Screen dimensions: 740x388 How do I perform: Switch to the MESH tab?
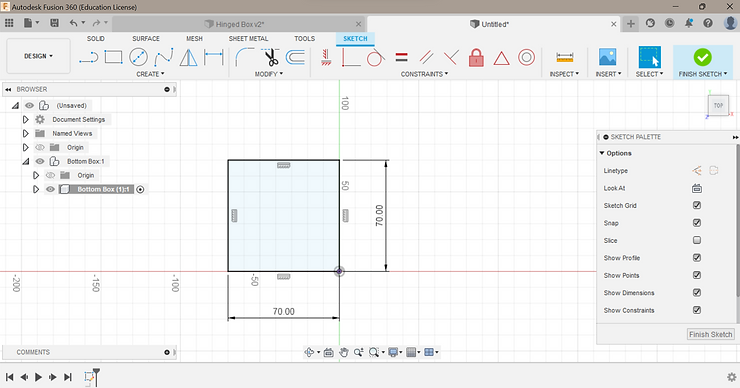pyautogui.click(x=194, y=39)
